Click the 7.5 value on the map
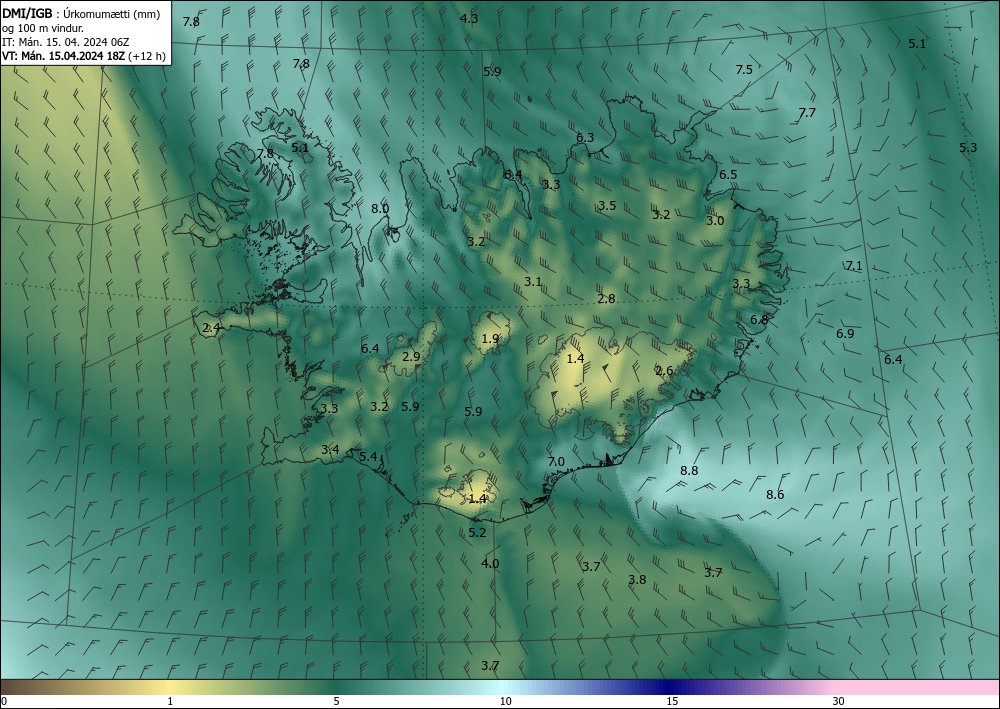This screenshot has height=709, width=1000. (744, 69)
